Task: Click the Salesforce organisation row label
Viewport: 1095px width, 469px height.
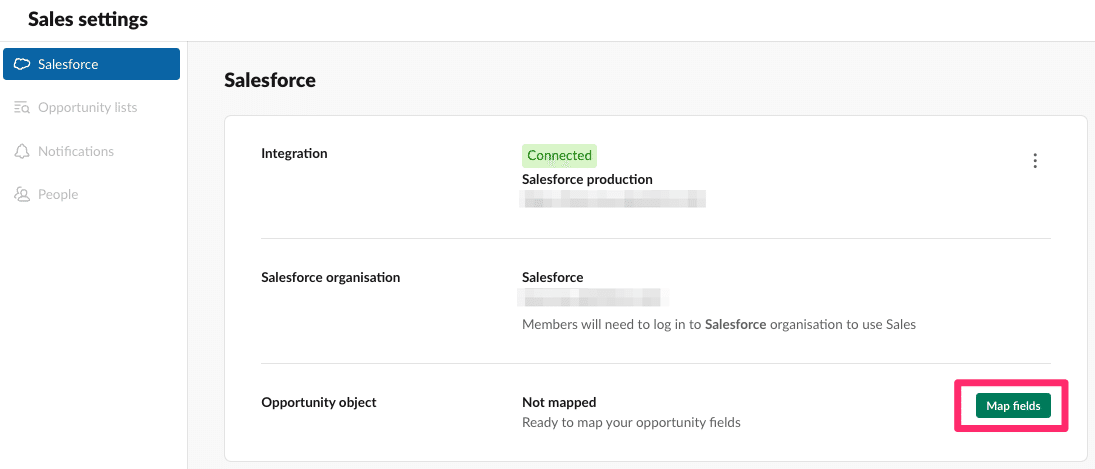Action: [x=330, y=277]
